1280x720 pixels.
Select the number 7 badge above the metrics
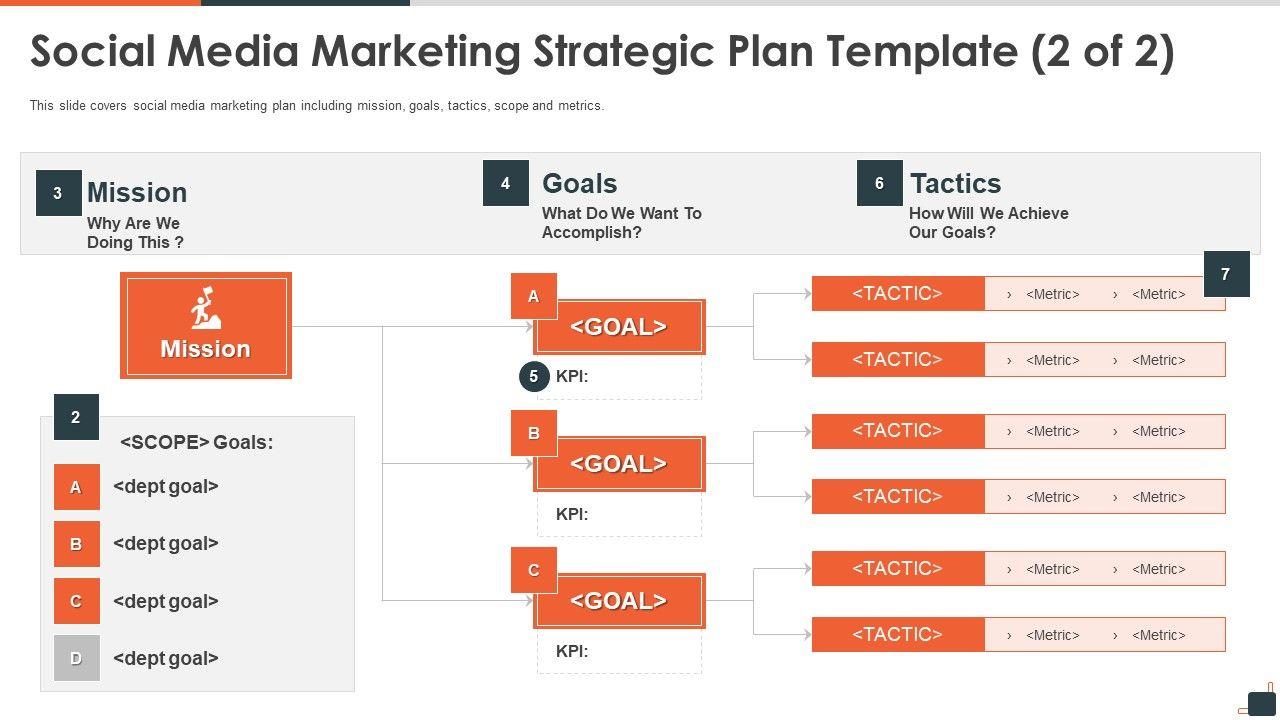pos(1225,274)
